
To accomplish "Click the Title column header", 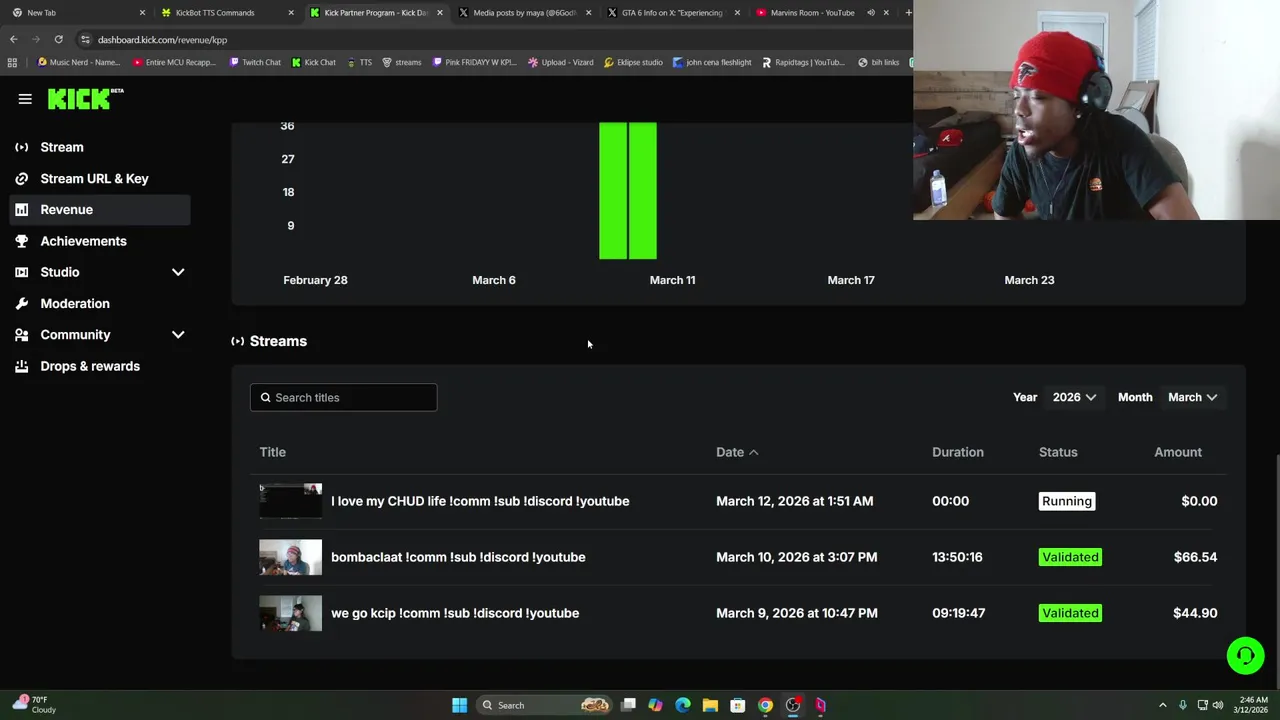I will point(272,452).
